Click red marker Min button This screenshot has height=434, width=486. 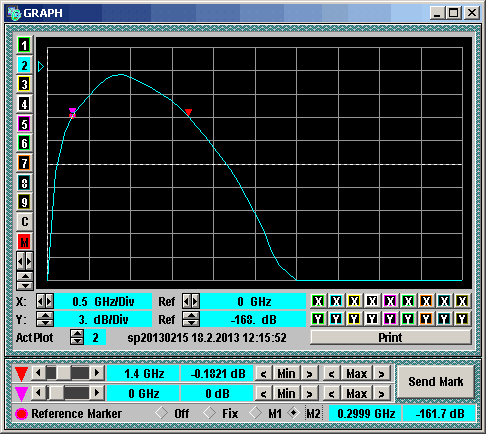(286, 374)
